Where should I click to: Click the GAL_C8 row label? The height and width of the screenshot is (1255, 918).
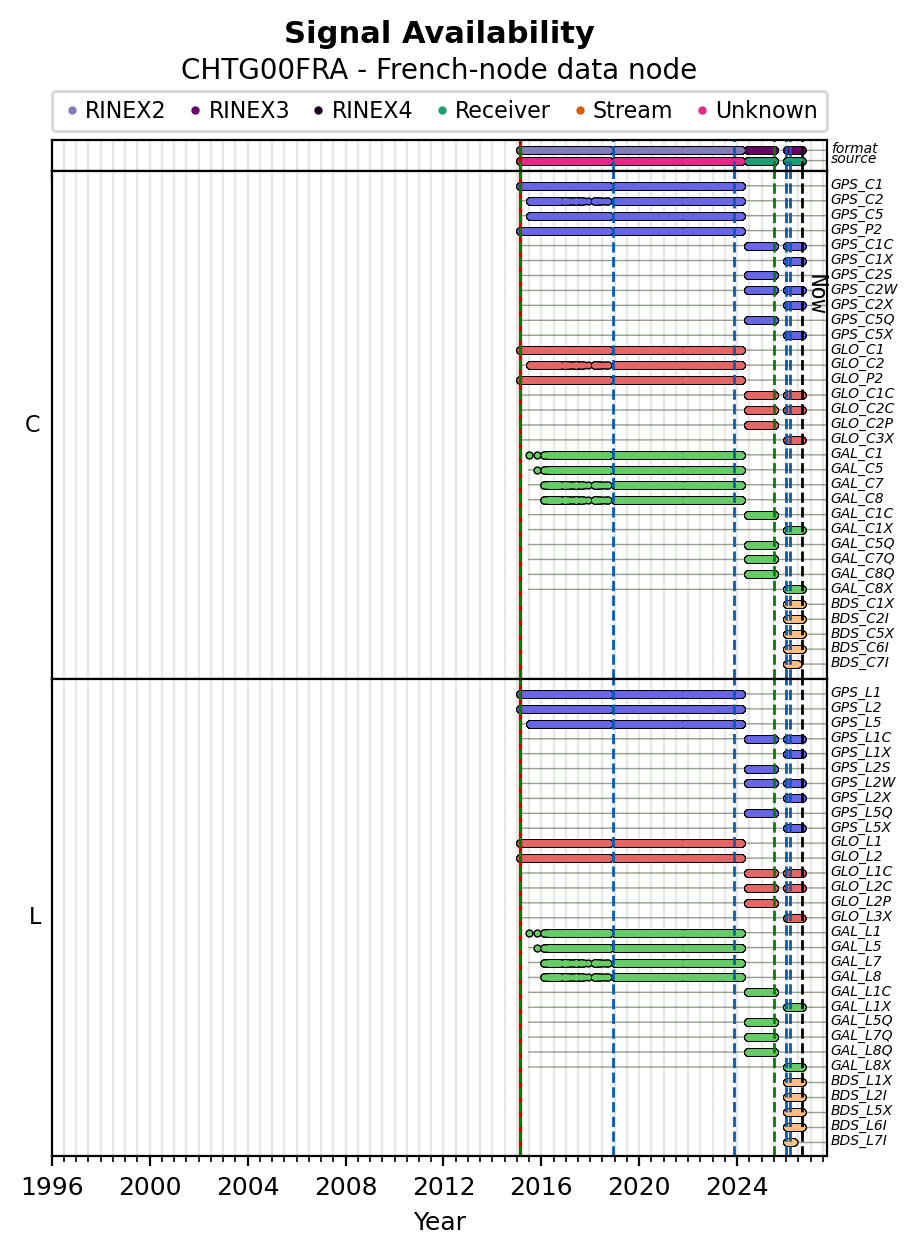(x=857, y=499)
